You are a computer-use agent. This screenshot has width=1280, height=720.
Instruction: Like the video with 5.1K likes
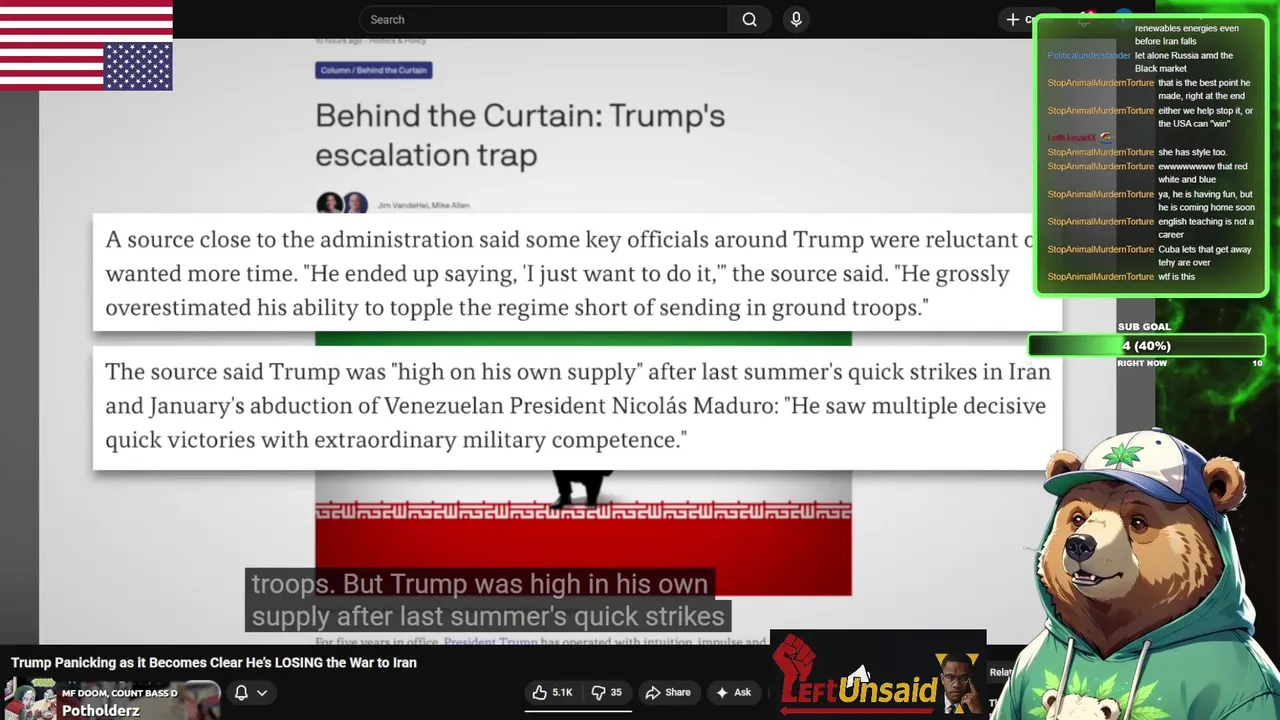point(551,692)
